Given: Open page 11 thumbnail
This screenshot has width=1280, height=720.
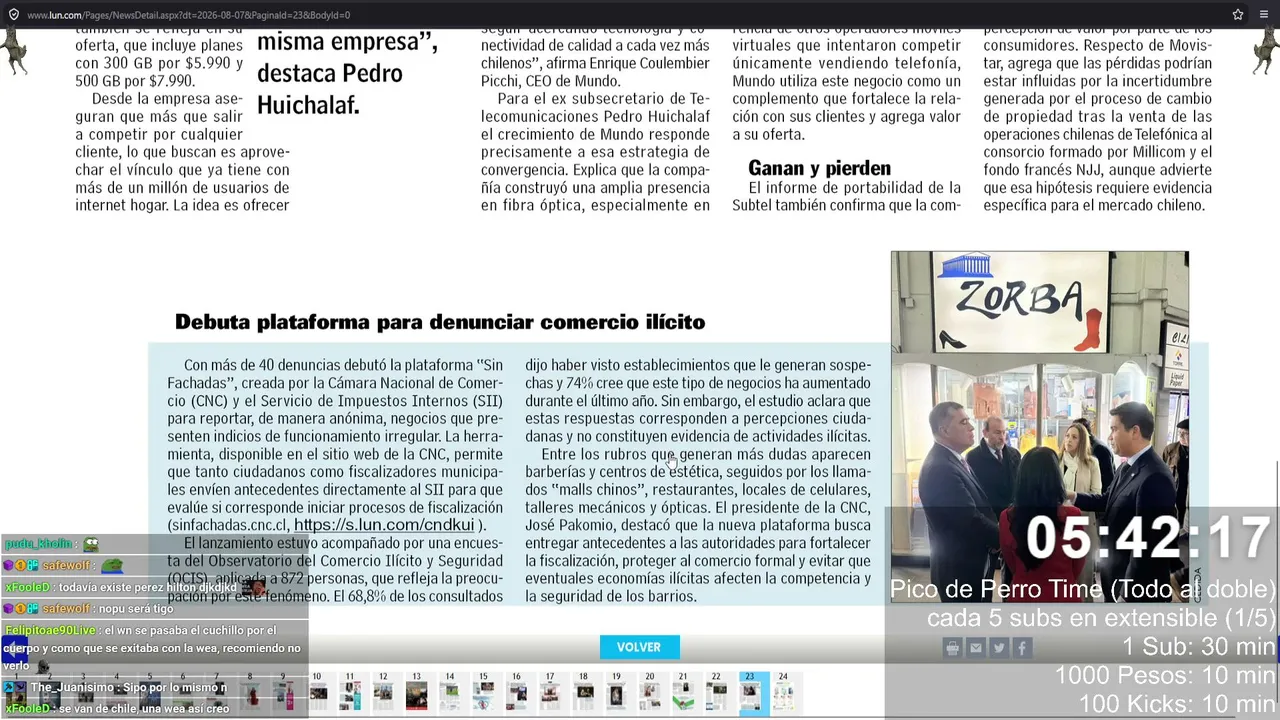Looking at the screenshot, I should tap(350, 692).
